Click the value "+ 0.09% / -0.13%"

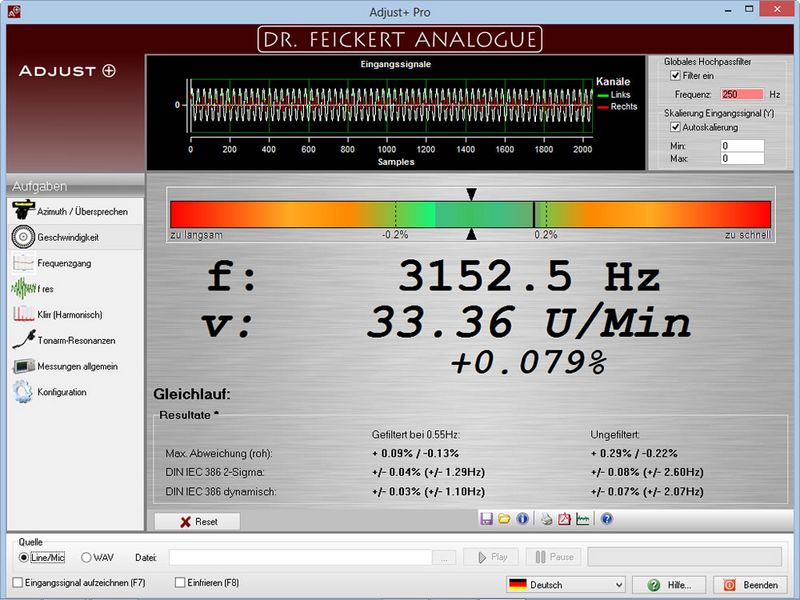415,453
